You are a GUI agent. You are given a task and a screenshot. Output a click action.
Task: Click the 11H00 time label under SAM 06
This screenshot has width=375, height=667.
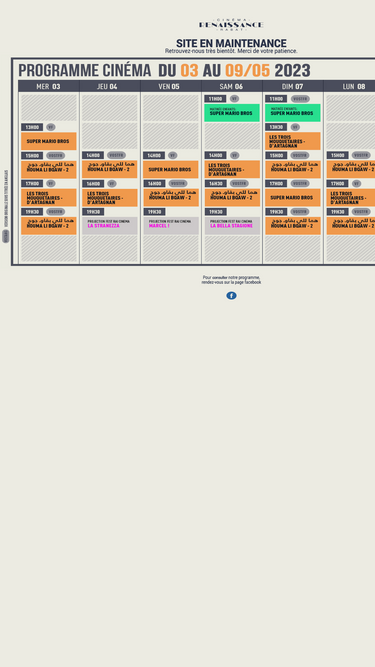[x=215, y=99]
